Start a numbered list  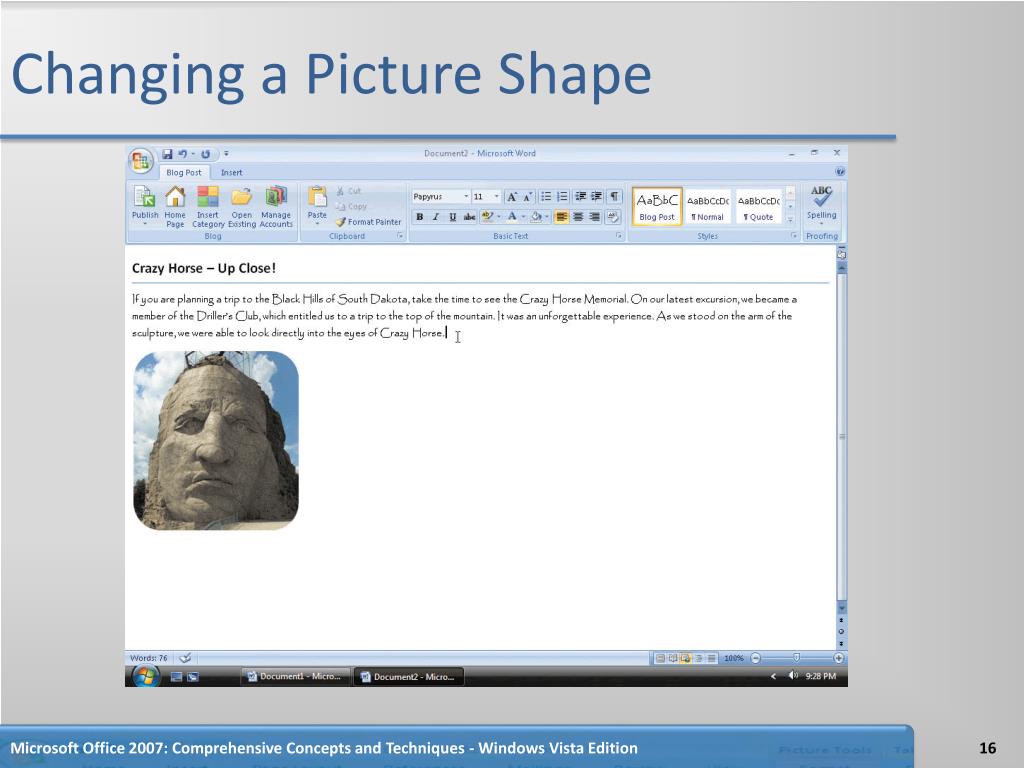562,197
